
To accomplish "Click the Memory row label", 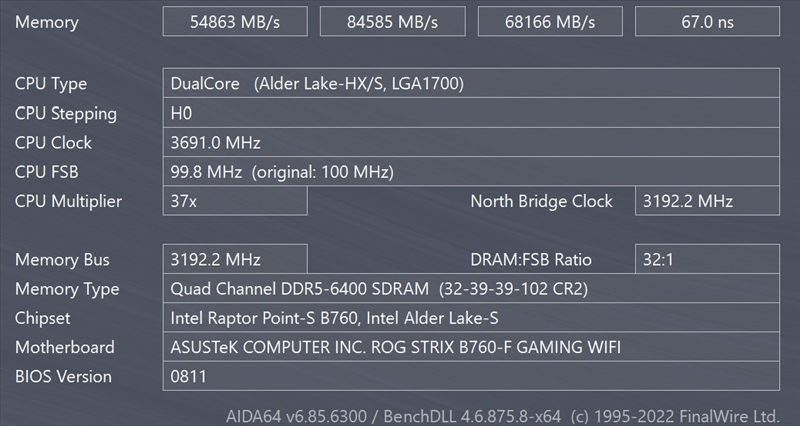I will (47, 22).
